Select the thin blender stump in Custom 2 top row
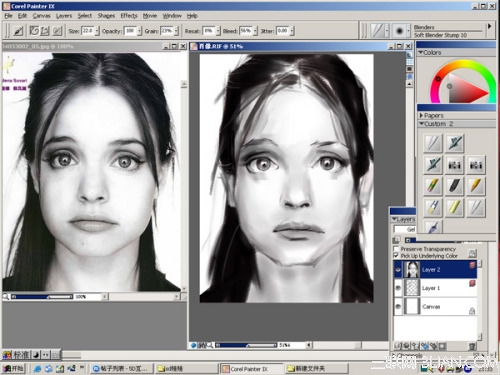This screenshot has width=500, height=375. [433, 143]
